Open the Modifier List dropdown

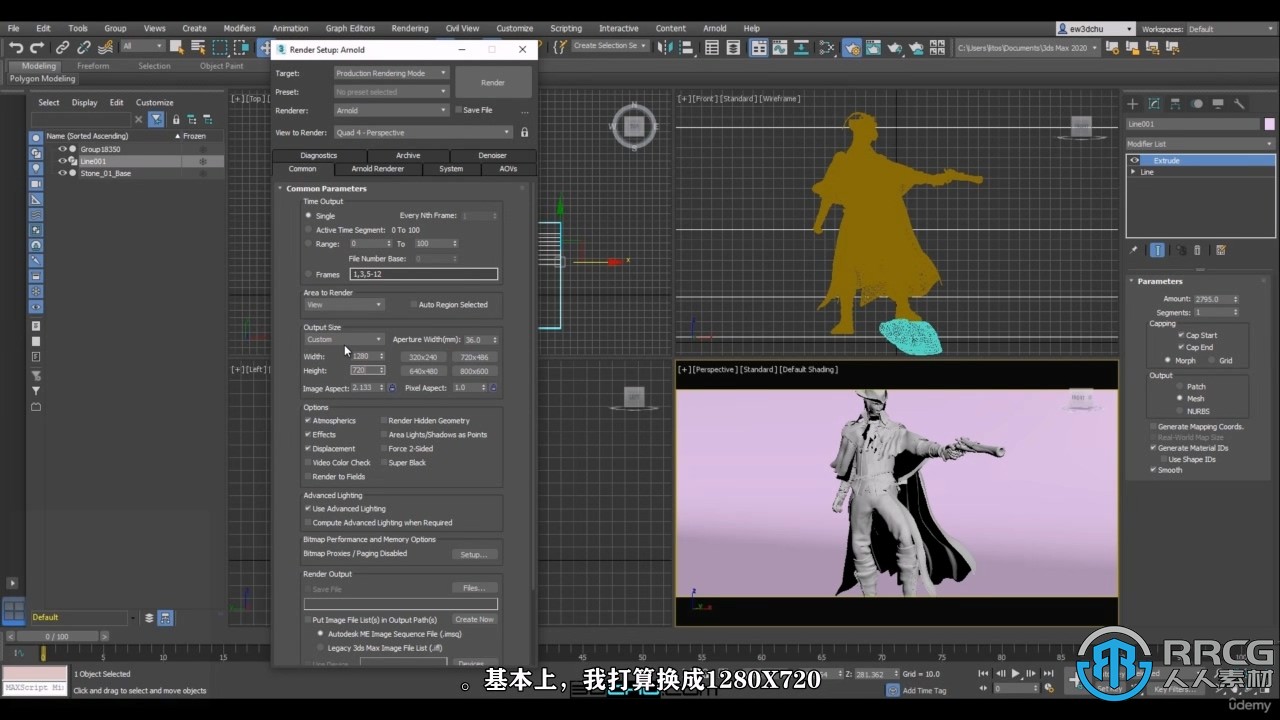pyautogui.click(x=1200, y=144)
